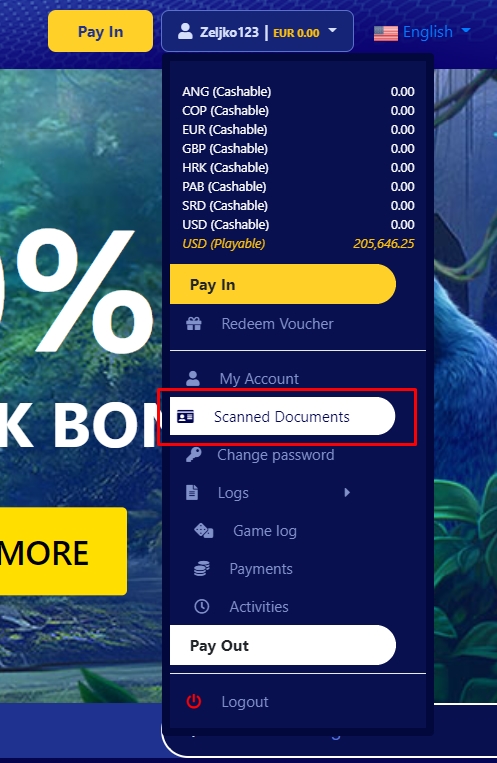
Task: Click the dice icon for Game log
Action: (203, 531)
